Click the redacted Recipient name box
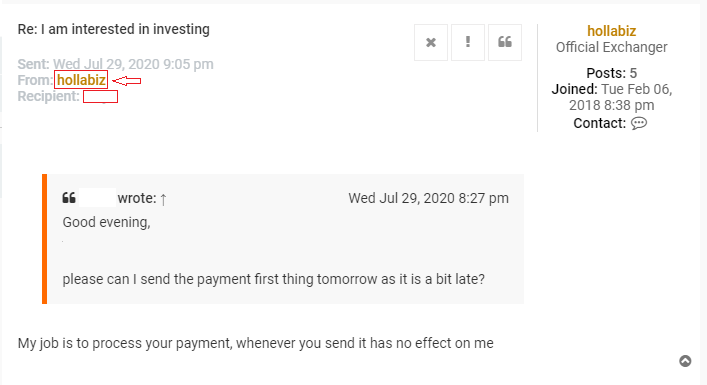 pos(101,96)
